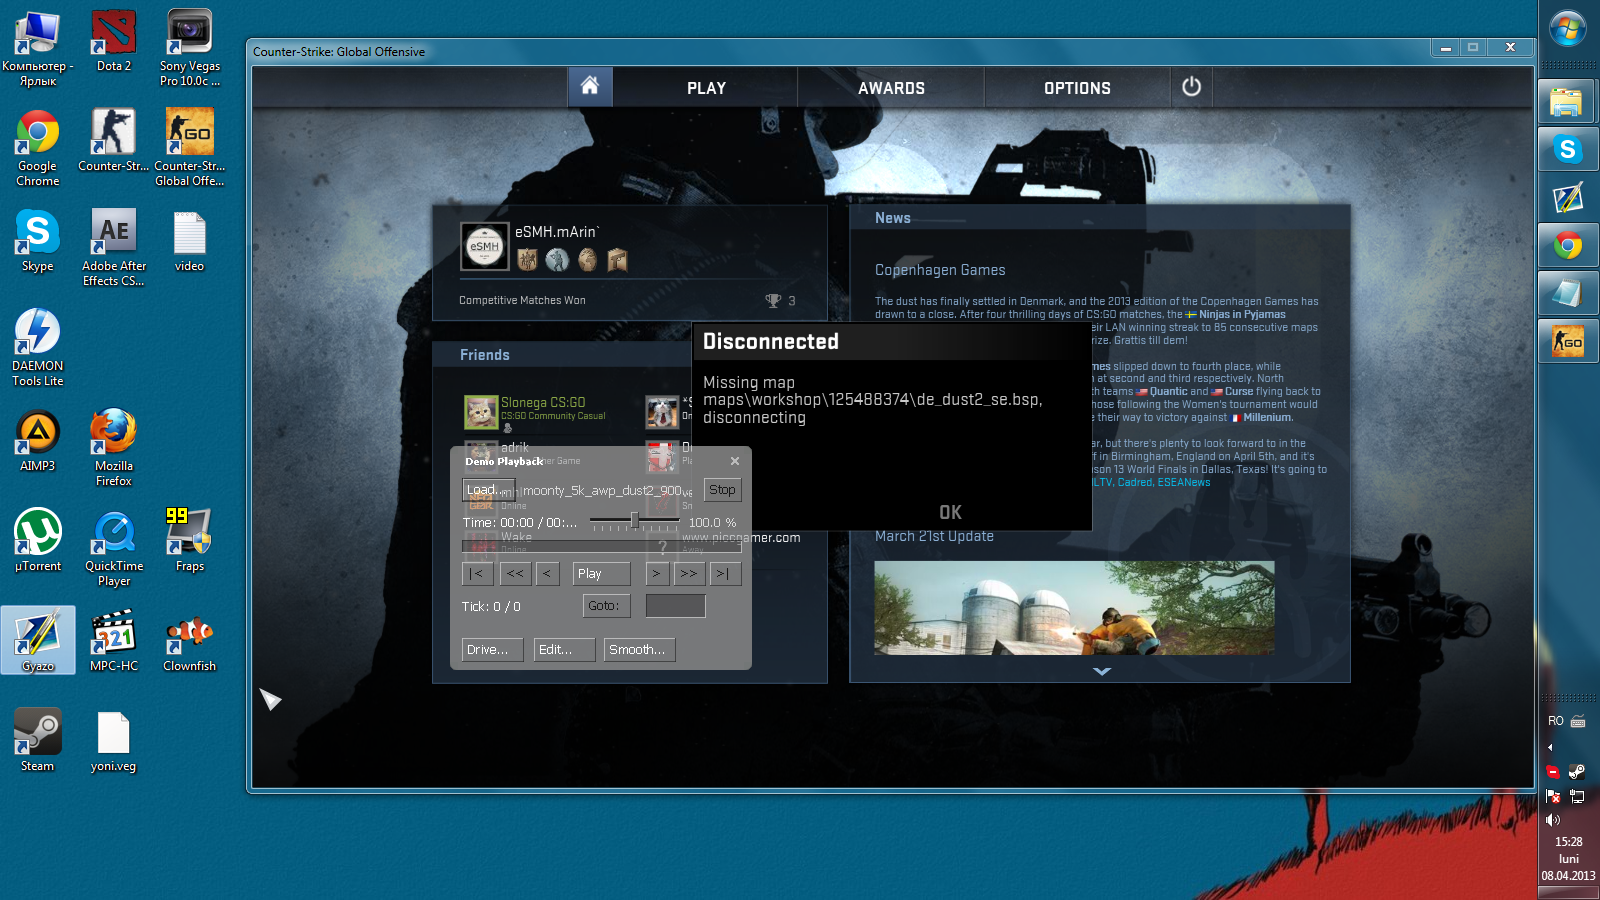1600x900 pixels.
Task: Open QuickTime Player desktop icon
Action: coord(114,548)
